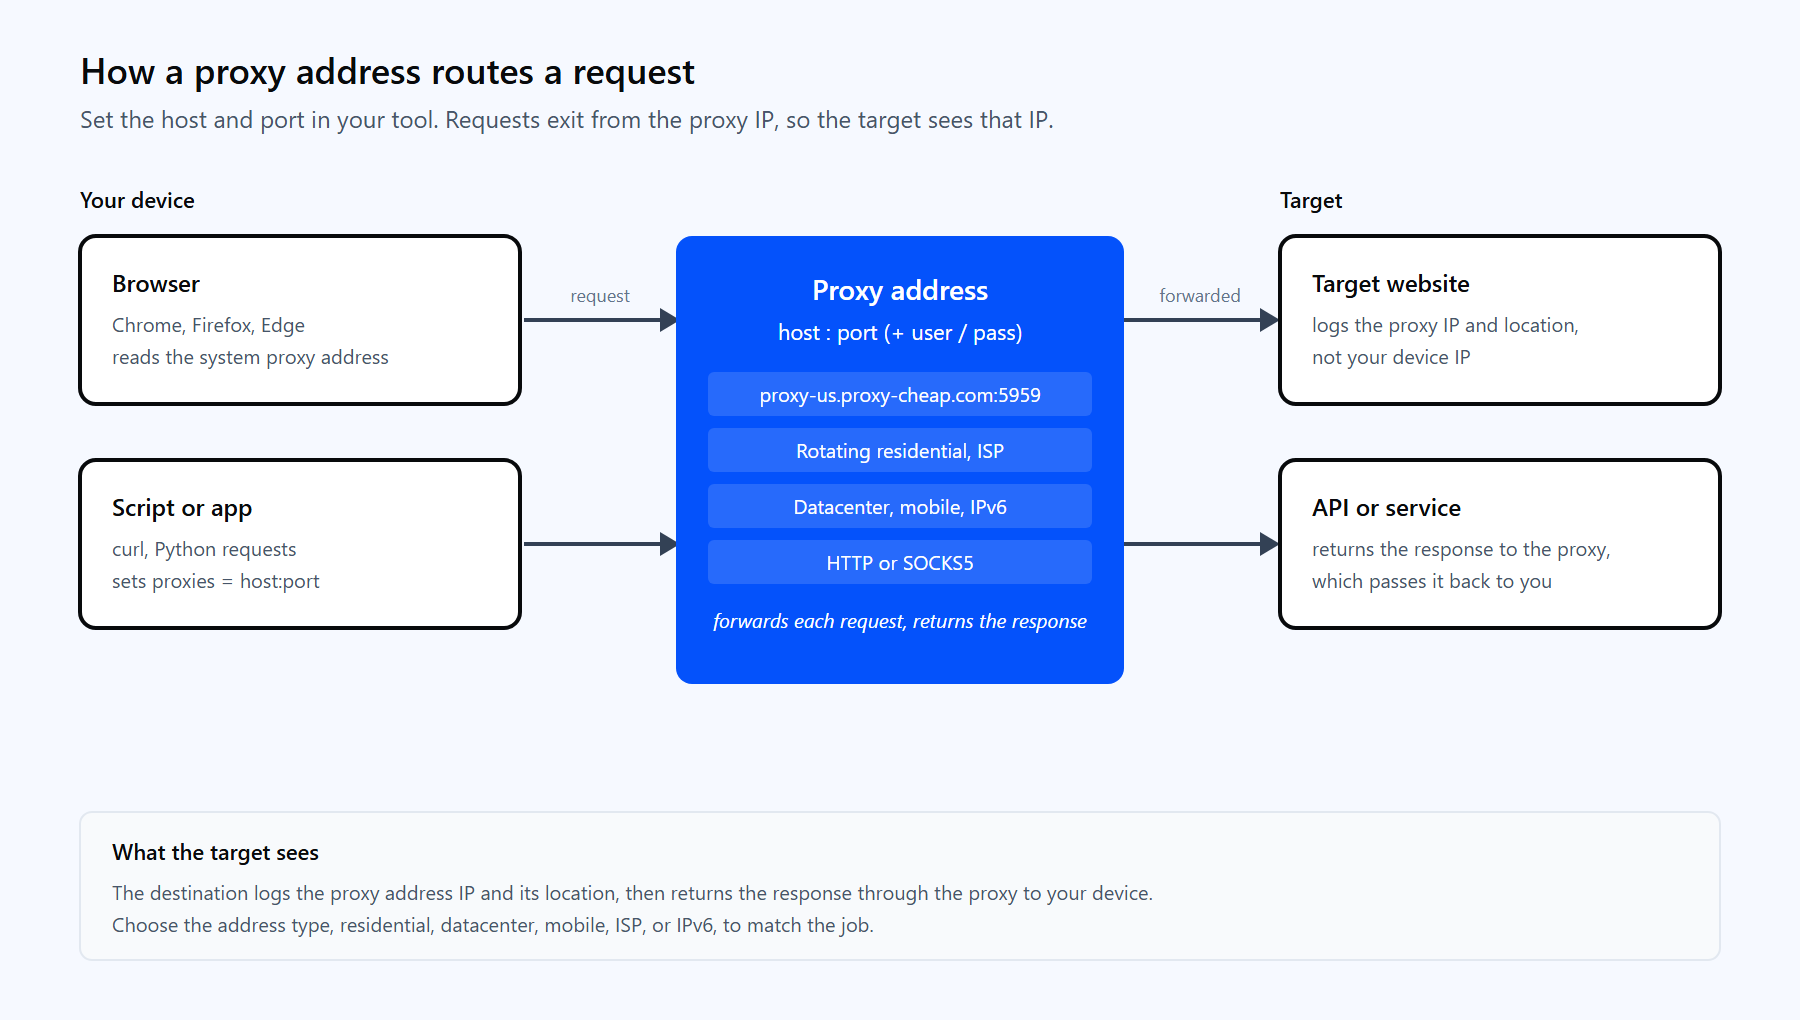Select the 'Proxy address' title in blue box

coord(900,290)
